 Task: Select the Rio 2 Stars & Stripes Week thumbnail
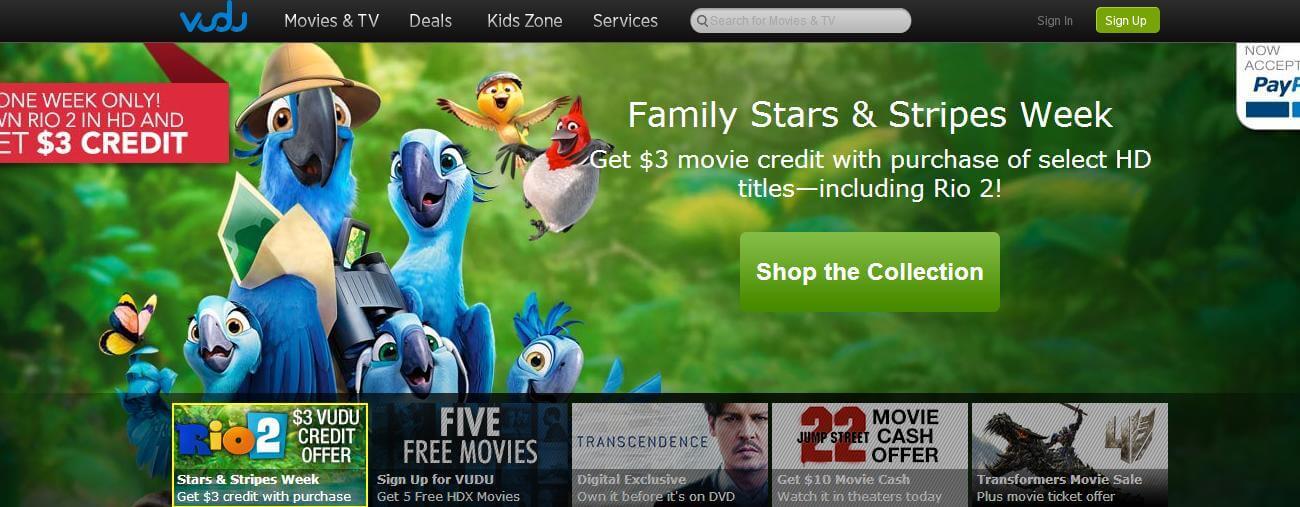(270, 455)
